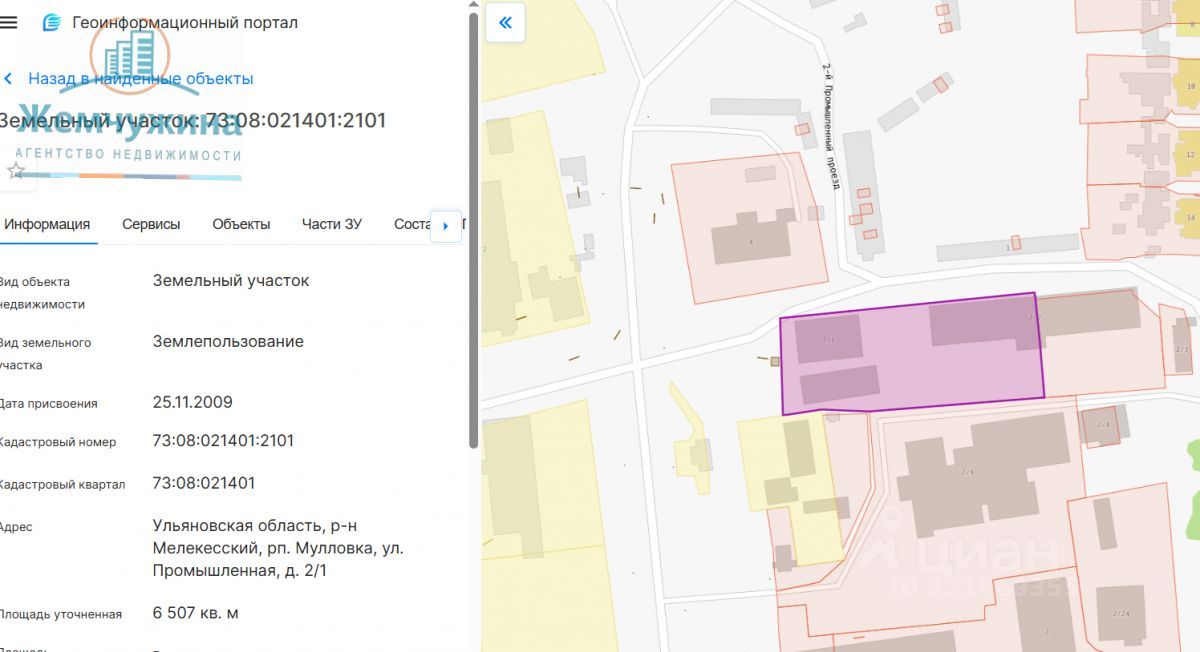
Task: Click the back chevron before 'Назад в найденные объекты'
Action: 9,79
